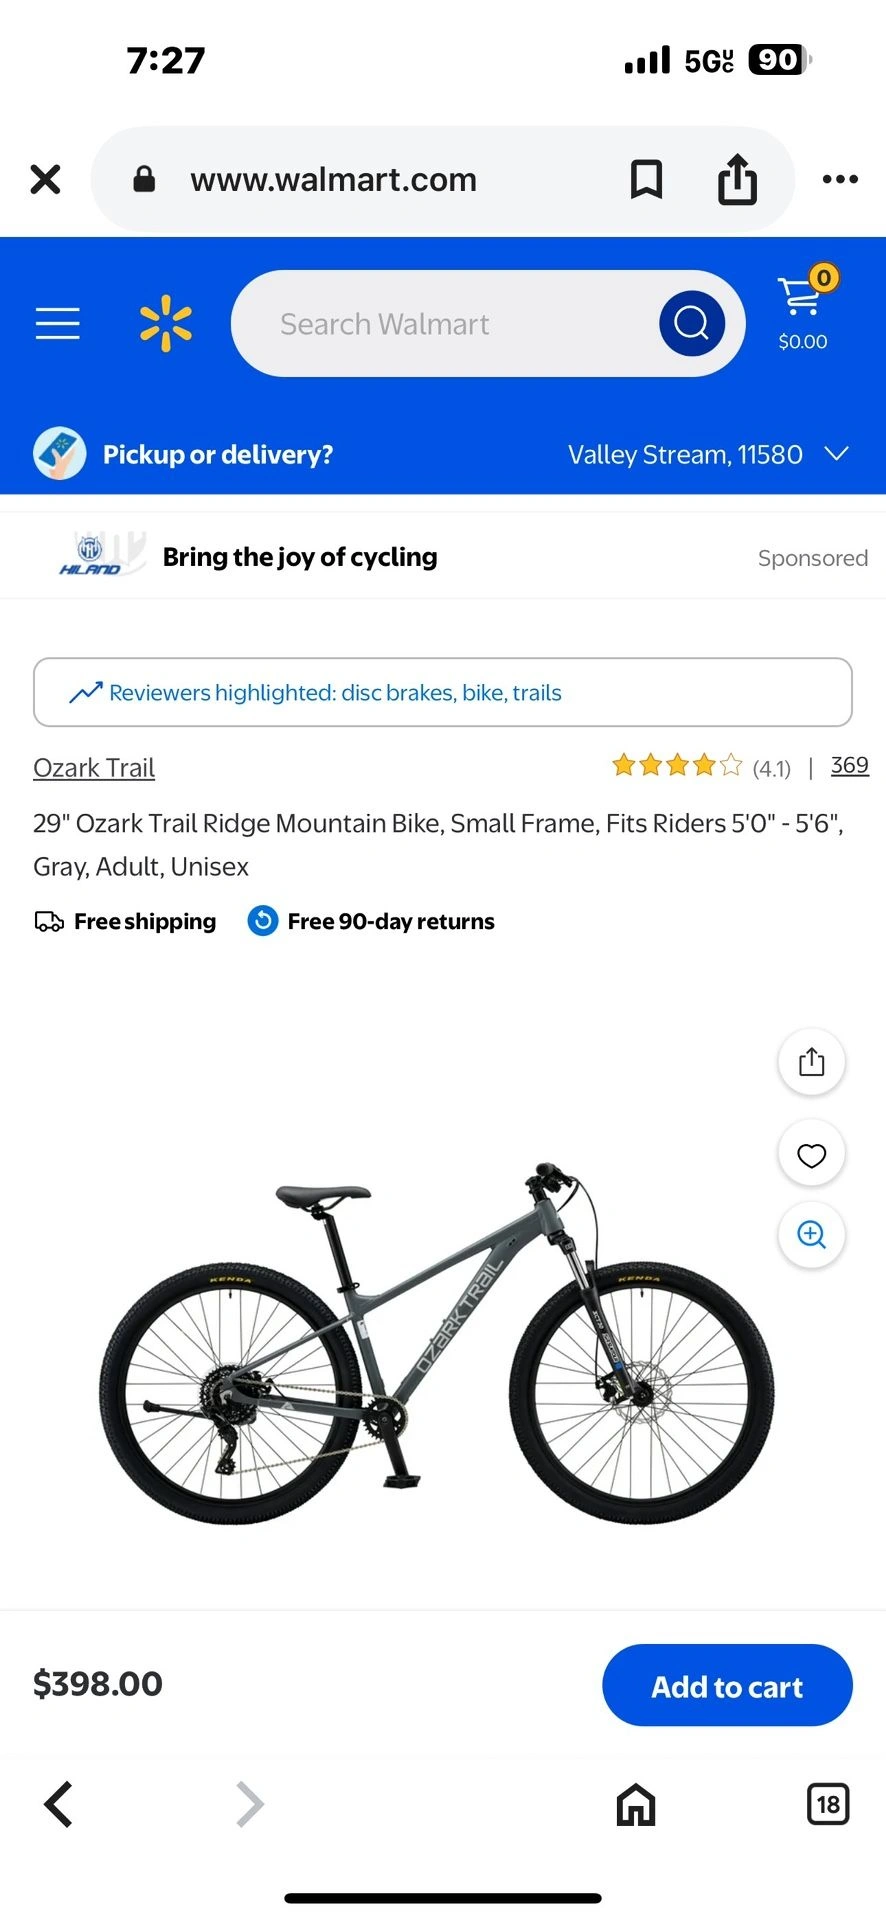886x1920 pixels.
Task: Zoom into the product image
Action: (x=811, y=1235)
